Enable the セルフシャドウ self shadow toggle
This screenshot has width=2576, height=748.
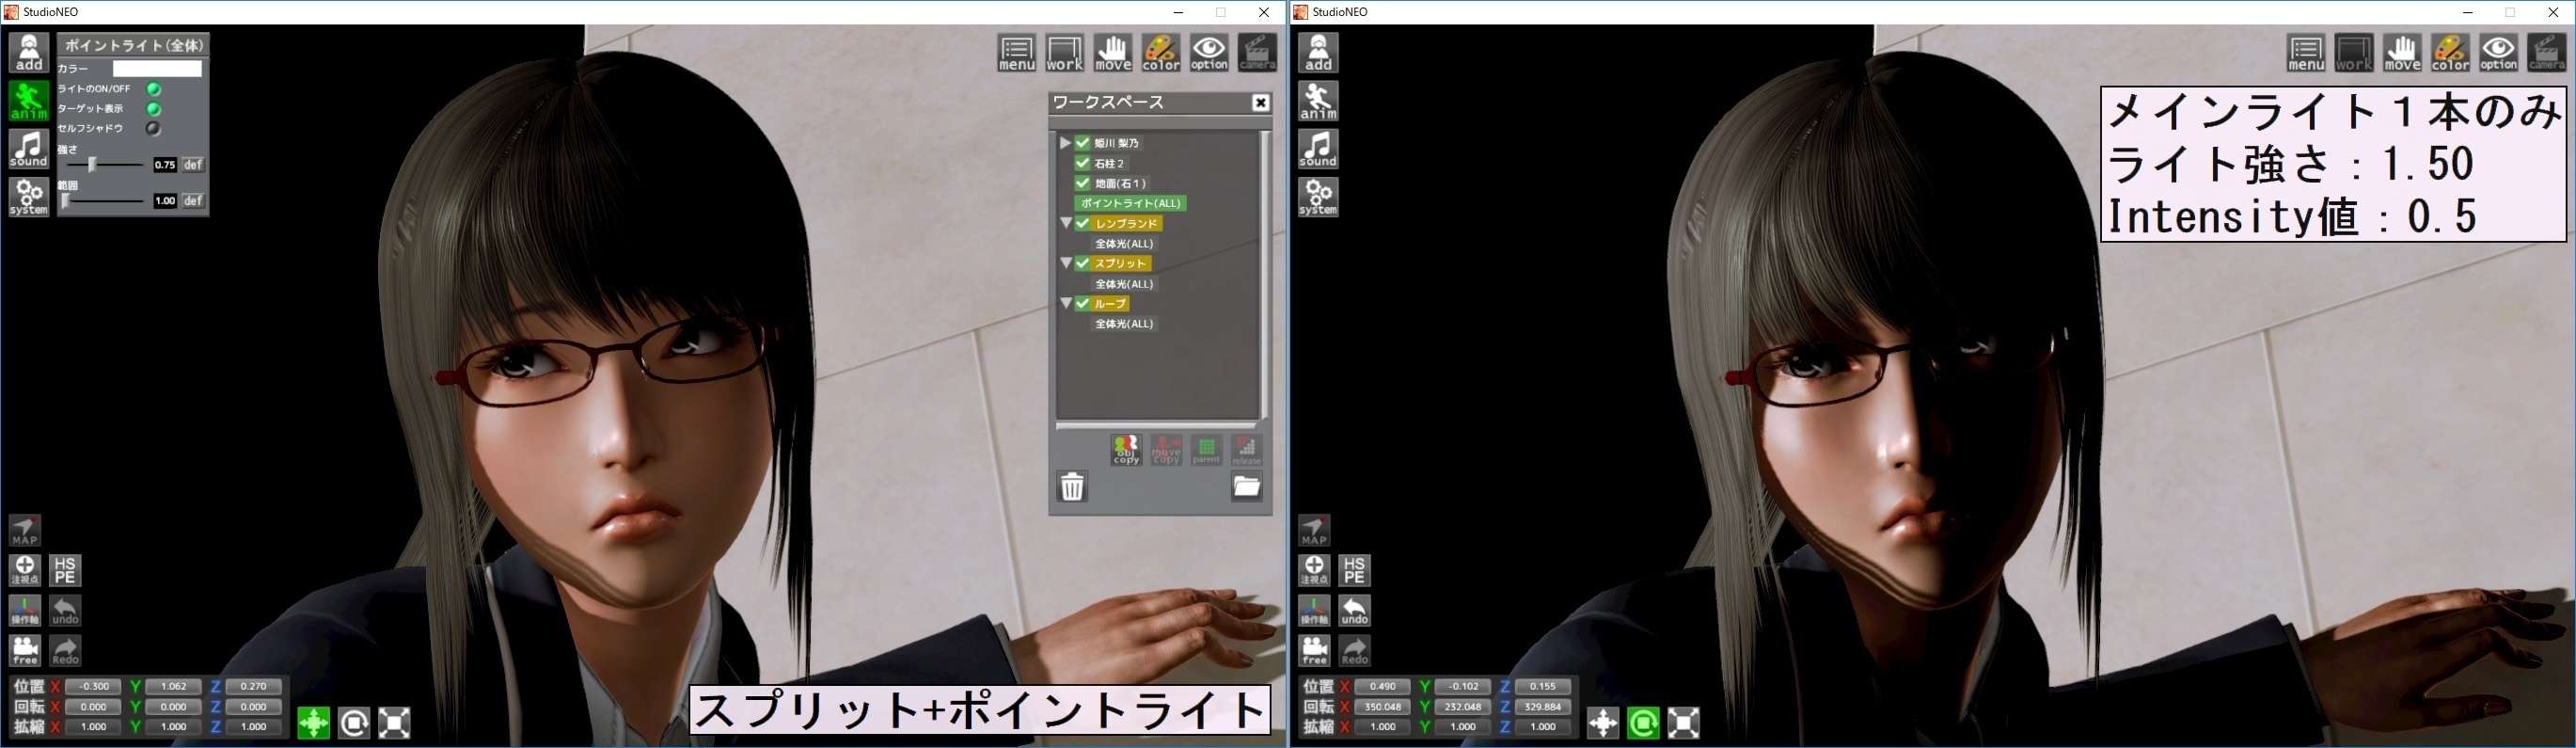coord(154,128)
